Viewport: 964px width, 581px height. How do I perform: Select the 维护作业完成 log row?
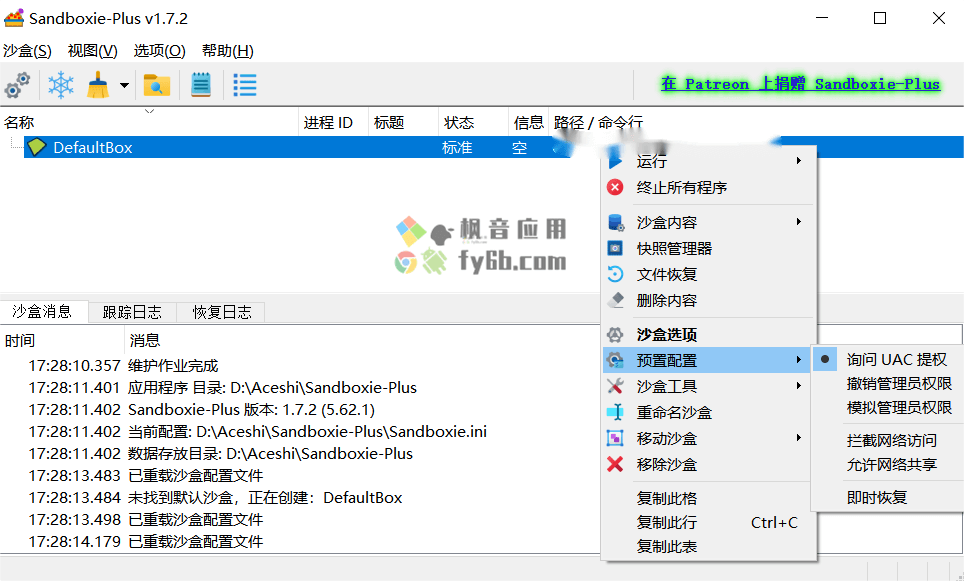(x=301, y=366)
